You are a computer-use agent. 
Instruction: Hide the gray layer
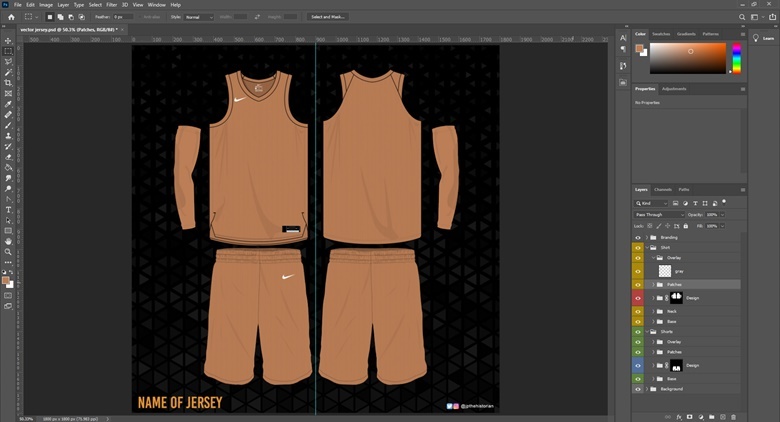coord(638,271)
